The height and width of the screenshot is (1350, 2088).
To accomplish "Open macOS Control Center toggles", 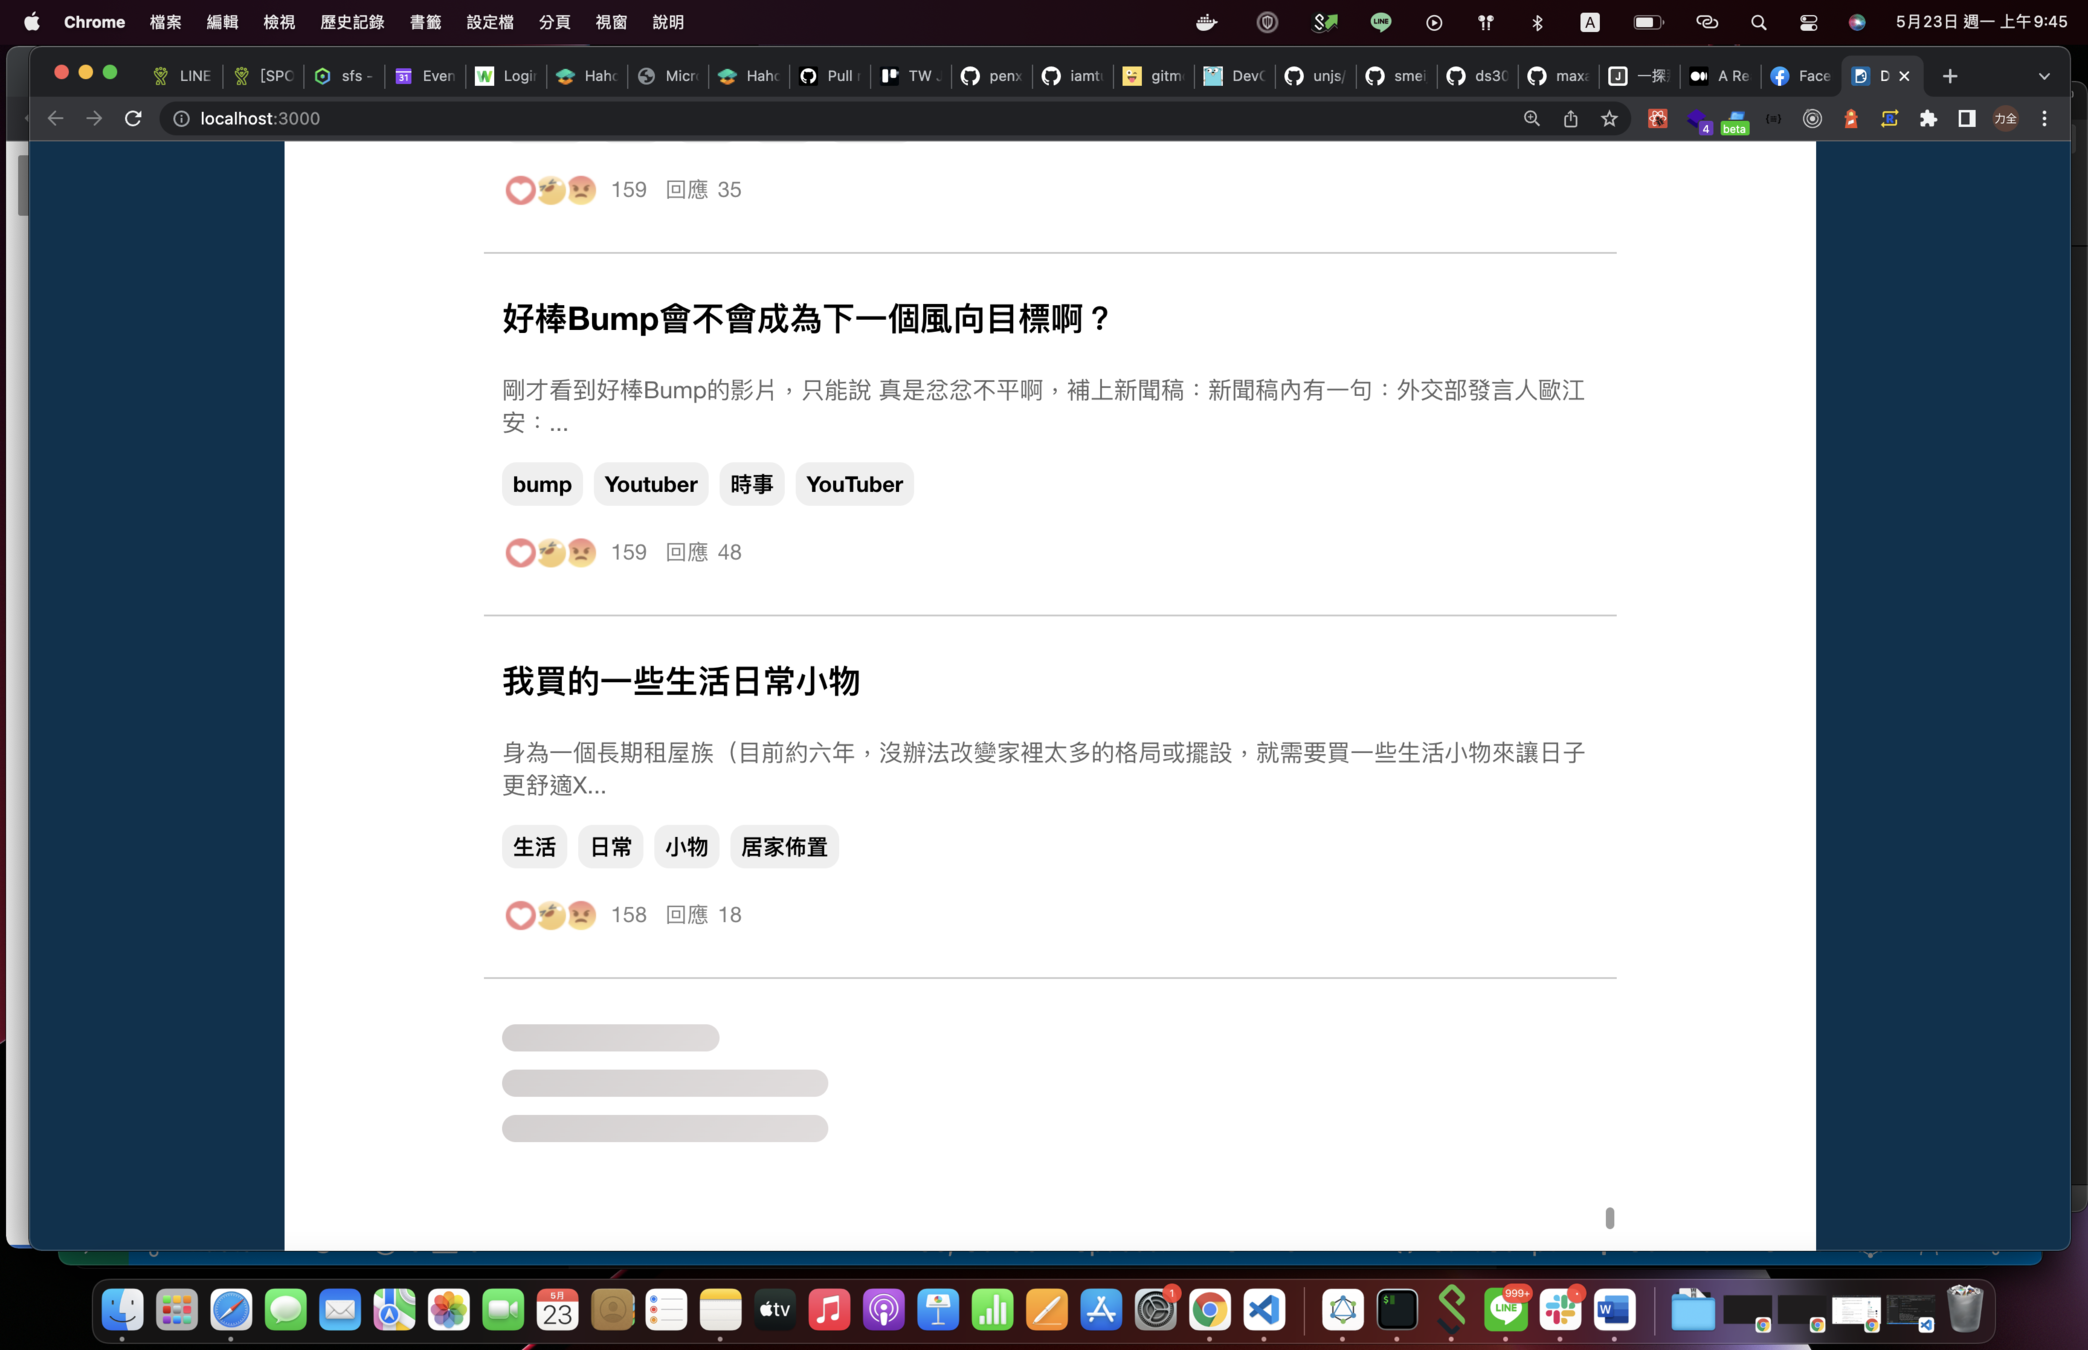I will (x=1808, y=22).
